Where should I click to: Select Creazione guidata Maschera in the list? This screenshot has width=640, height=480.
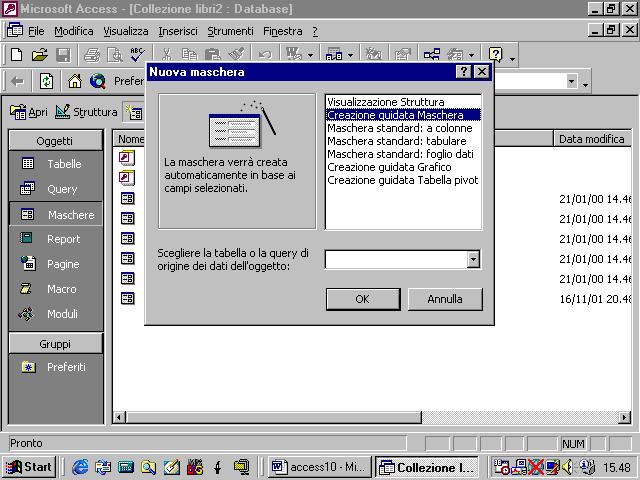point(403,115)
